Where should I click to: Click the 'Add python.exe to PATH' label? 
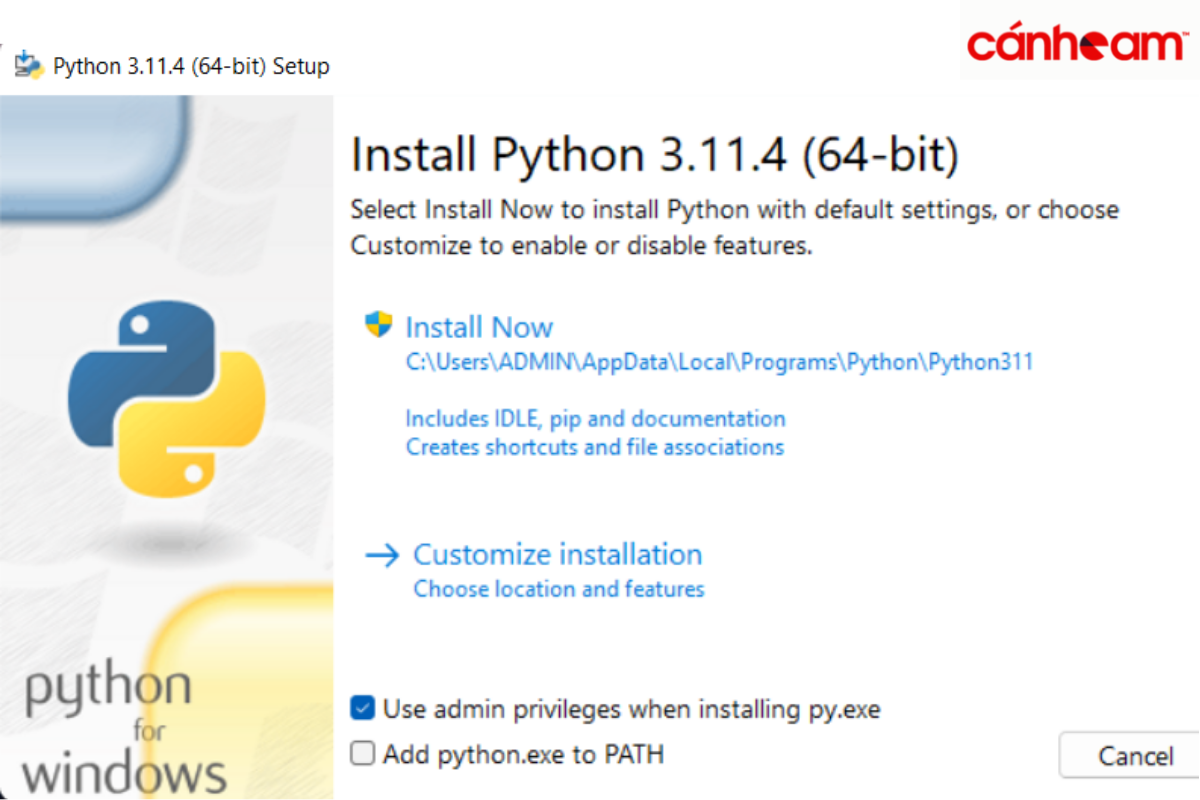523,754
